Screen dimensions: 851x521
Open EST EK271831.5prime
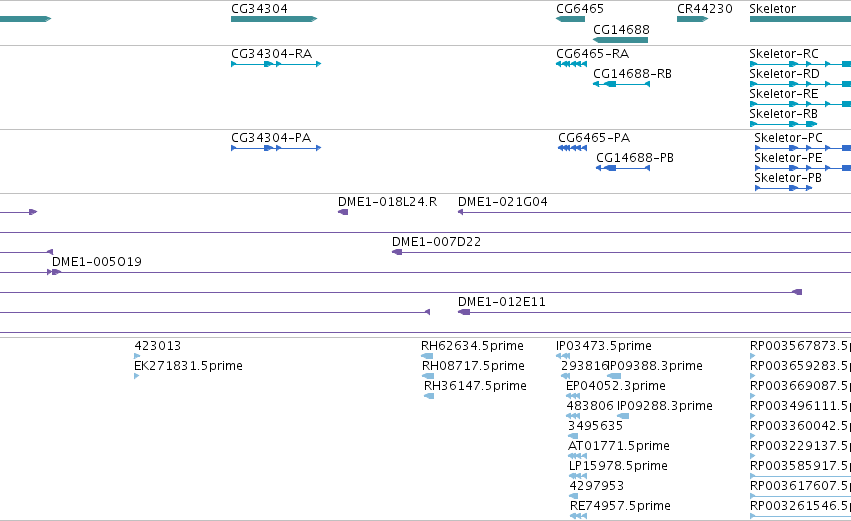[x=188, y=366]
